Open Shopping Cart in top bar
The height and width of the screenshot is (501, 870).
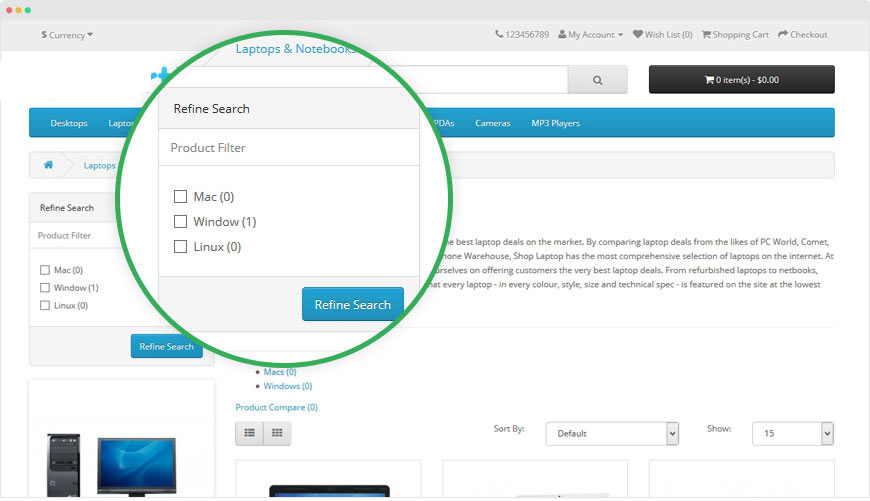(x=735, y=35)
